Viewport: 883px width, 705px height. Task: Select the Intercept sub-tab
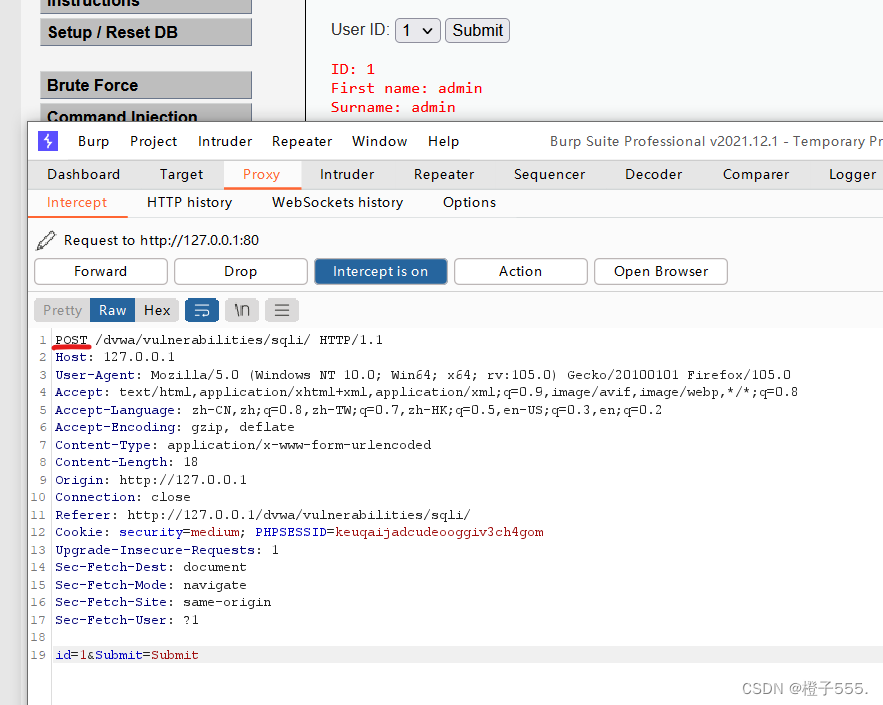pos(77,203)
